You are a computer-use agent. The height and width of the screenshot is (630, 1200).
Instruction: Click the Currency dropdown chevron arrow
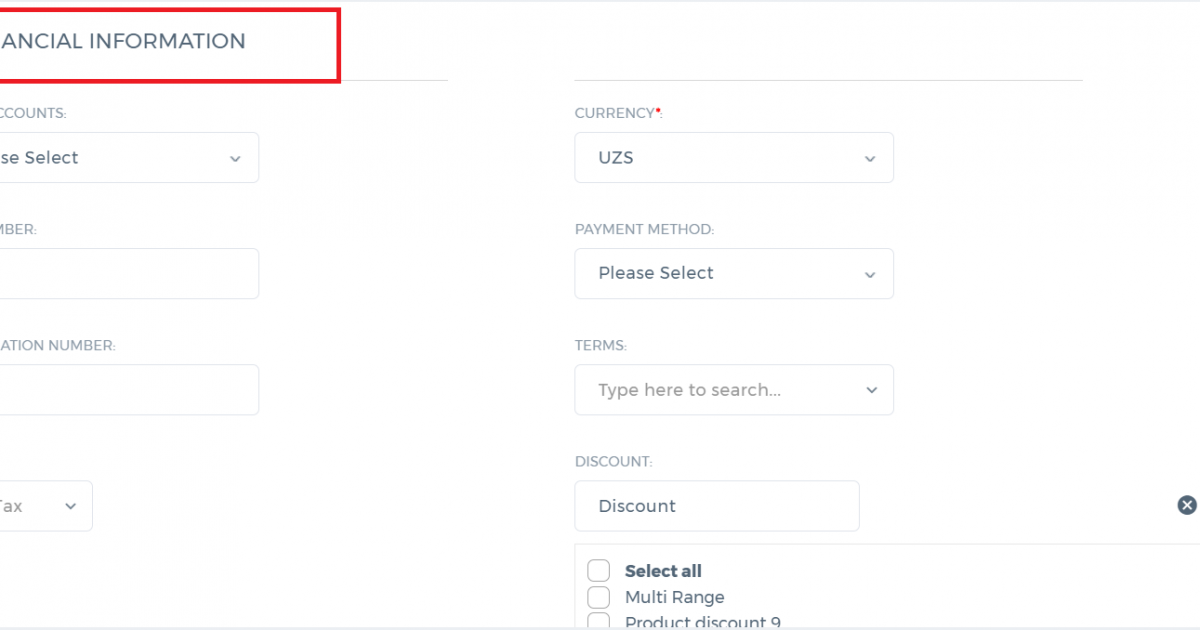tap(870, 159)
